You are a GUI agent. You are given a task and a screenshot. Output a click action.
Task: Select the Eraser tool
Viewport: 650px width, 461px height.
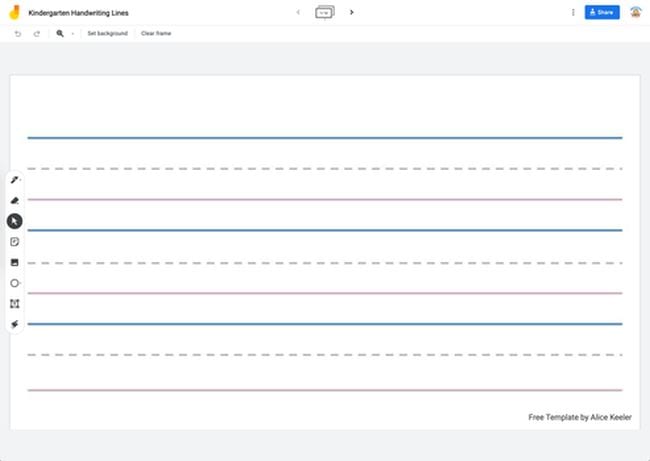[15, 201]
